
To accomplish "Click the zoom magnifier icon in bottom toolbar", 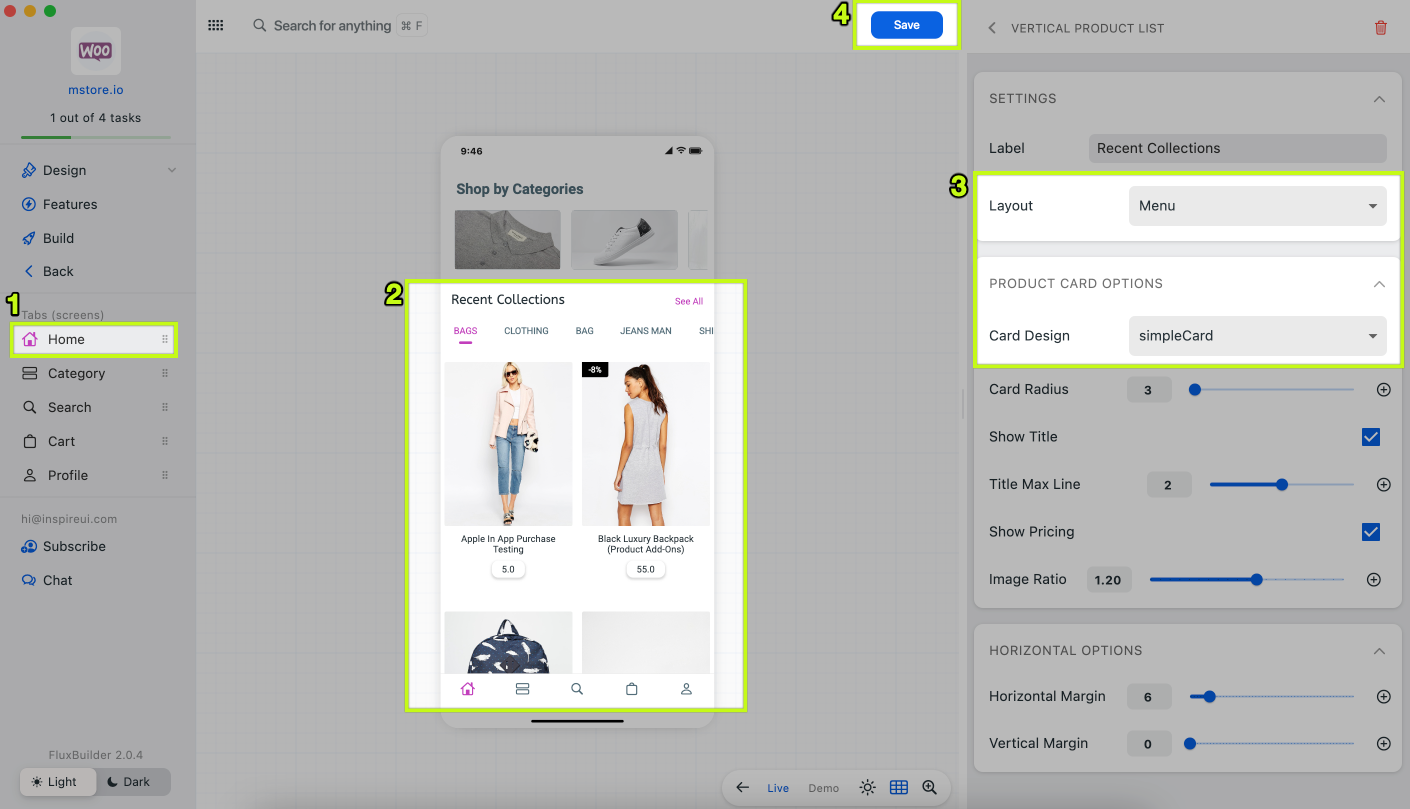I will tap(930, 788).
